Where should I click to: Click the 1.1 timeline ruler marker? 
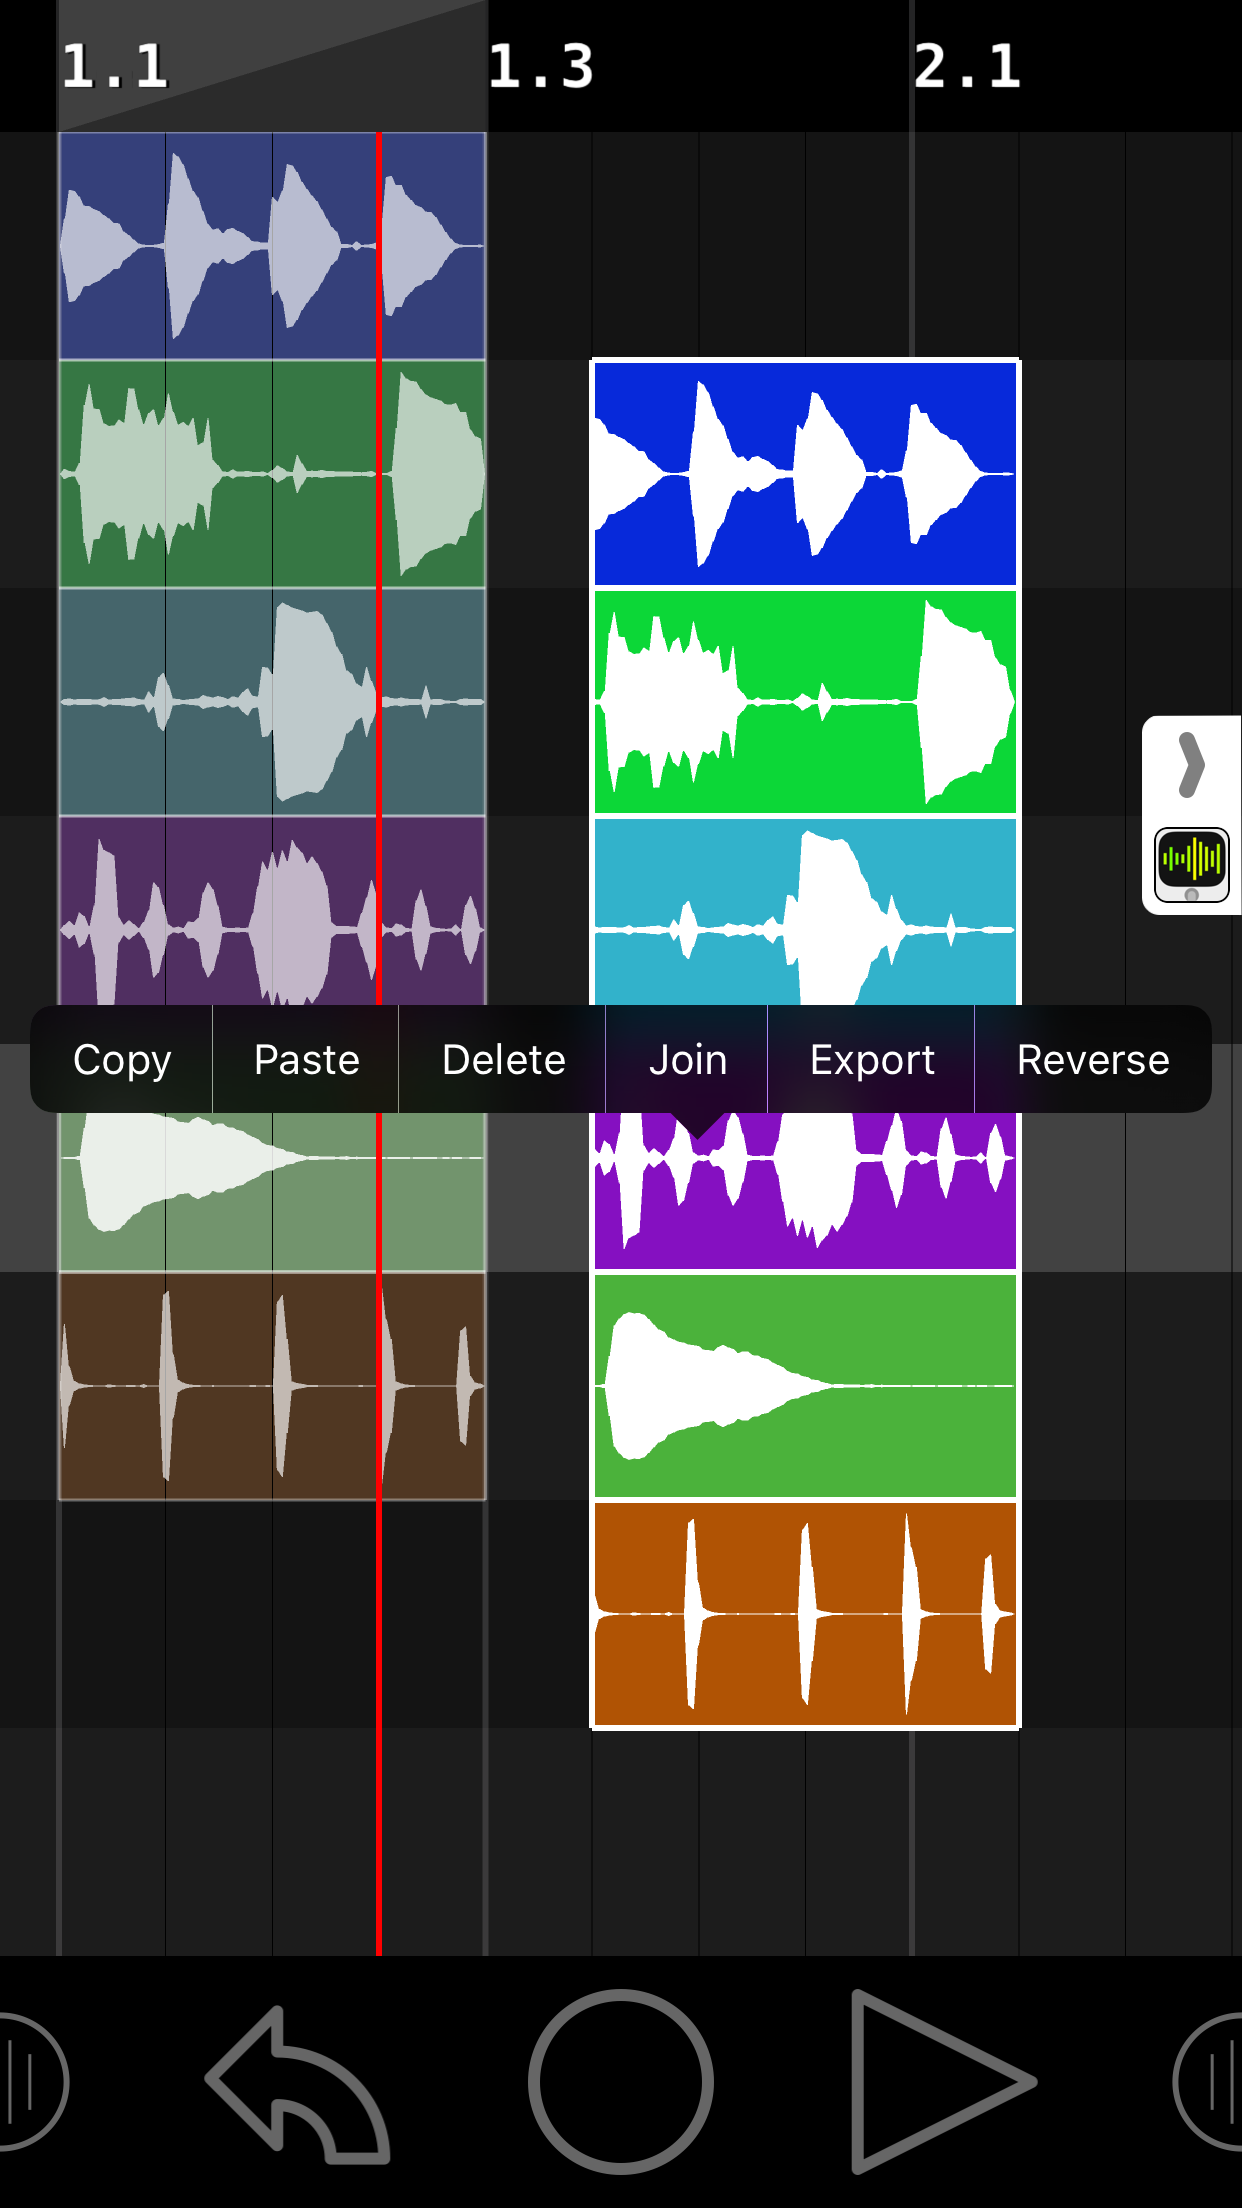(x=115, y=66)
